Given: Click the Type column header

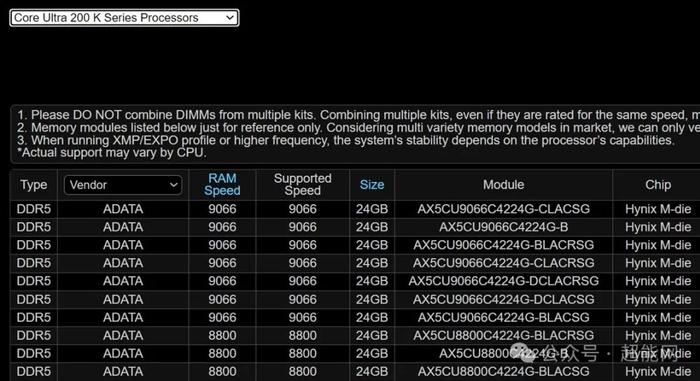Looking at the screenshot, I should tap(33, 185).
